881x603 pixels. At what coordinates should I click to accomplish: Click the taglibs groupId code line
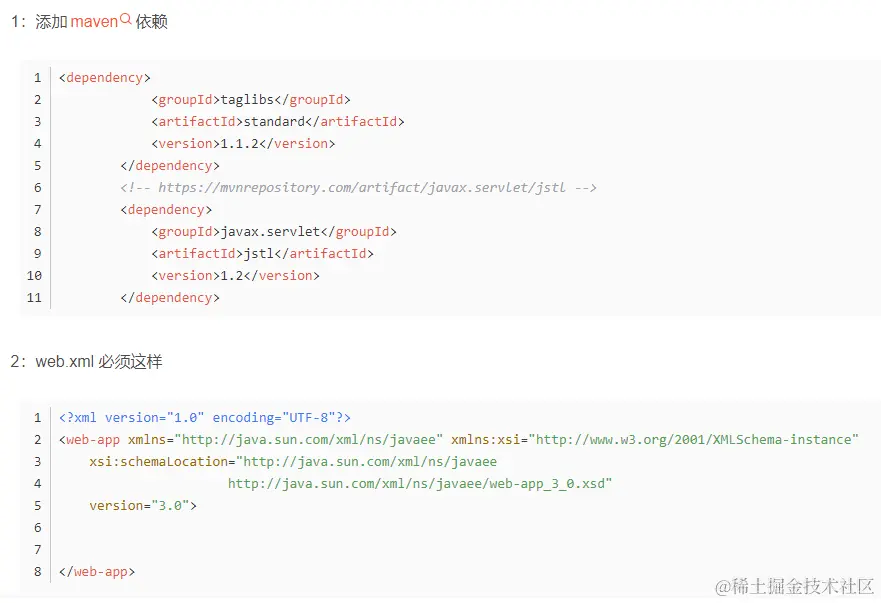pos(251,100)
